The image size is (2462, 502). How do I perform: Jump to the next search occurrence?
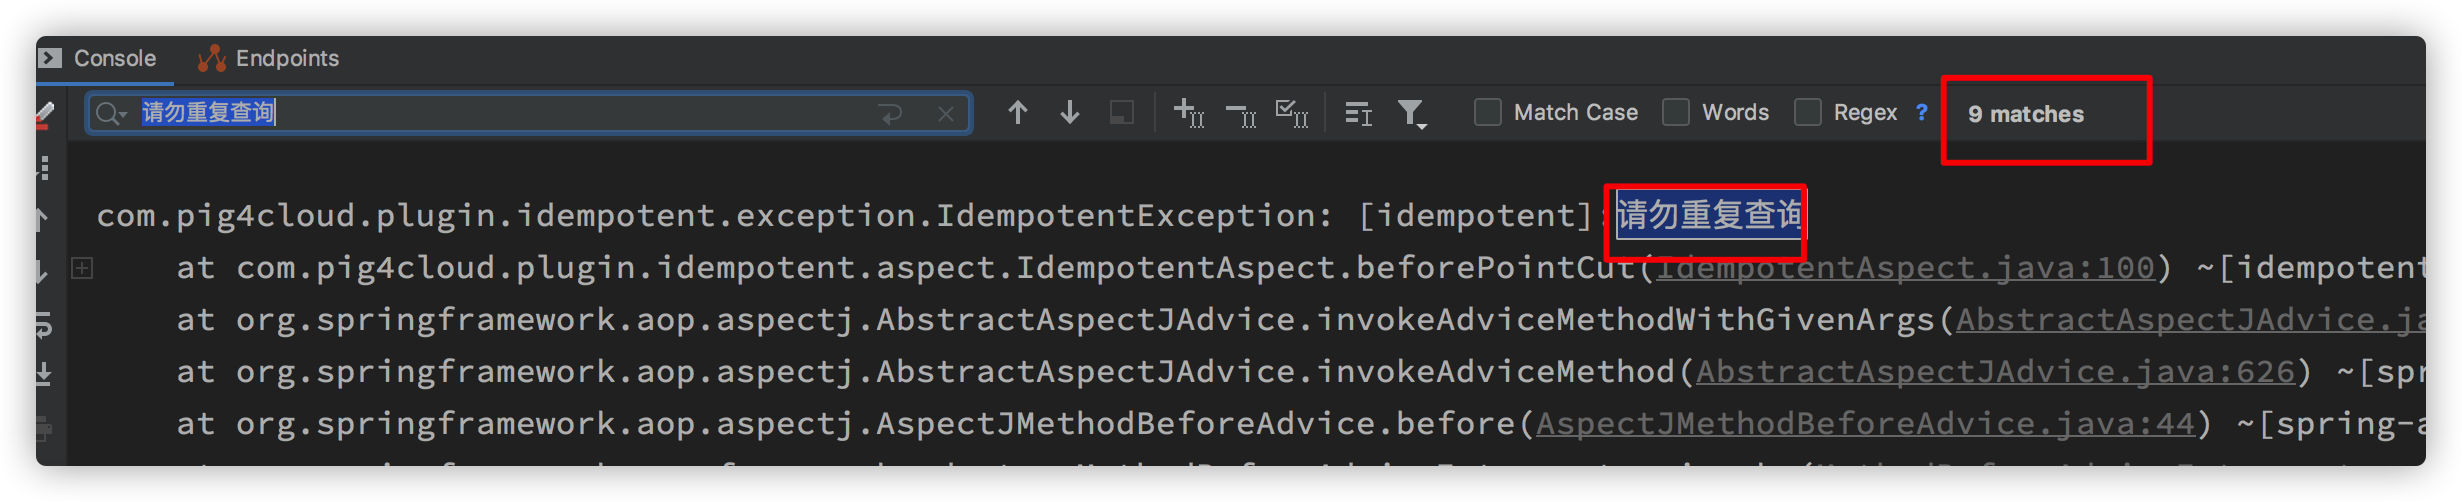1069,113
